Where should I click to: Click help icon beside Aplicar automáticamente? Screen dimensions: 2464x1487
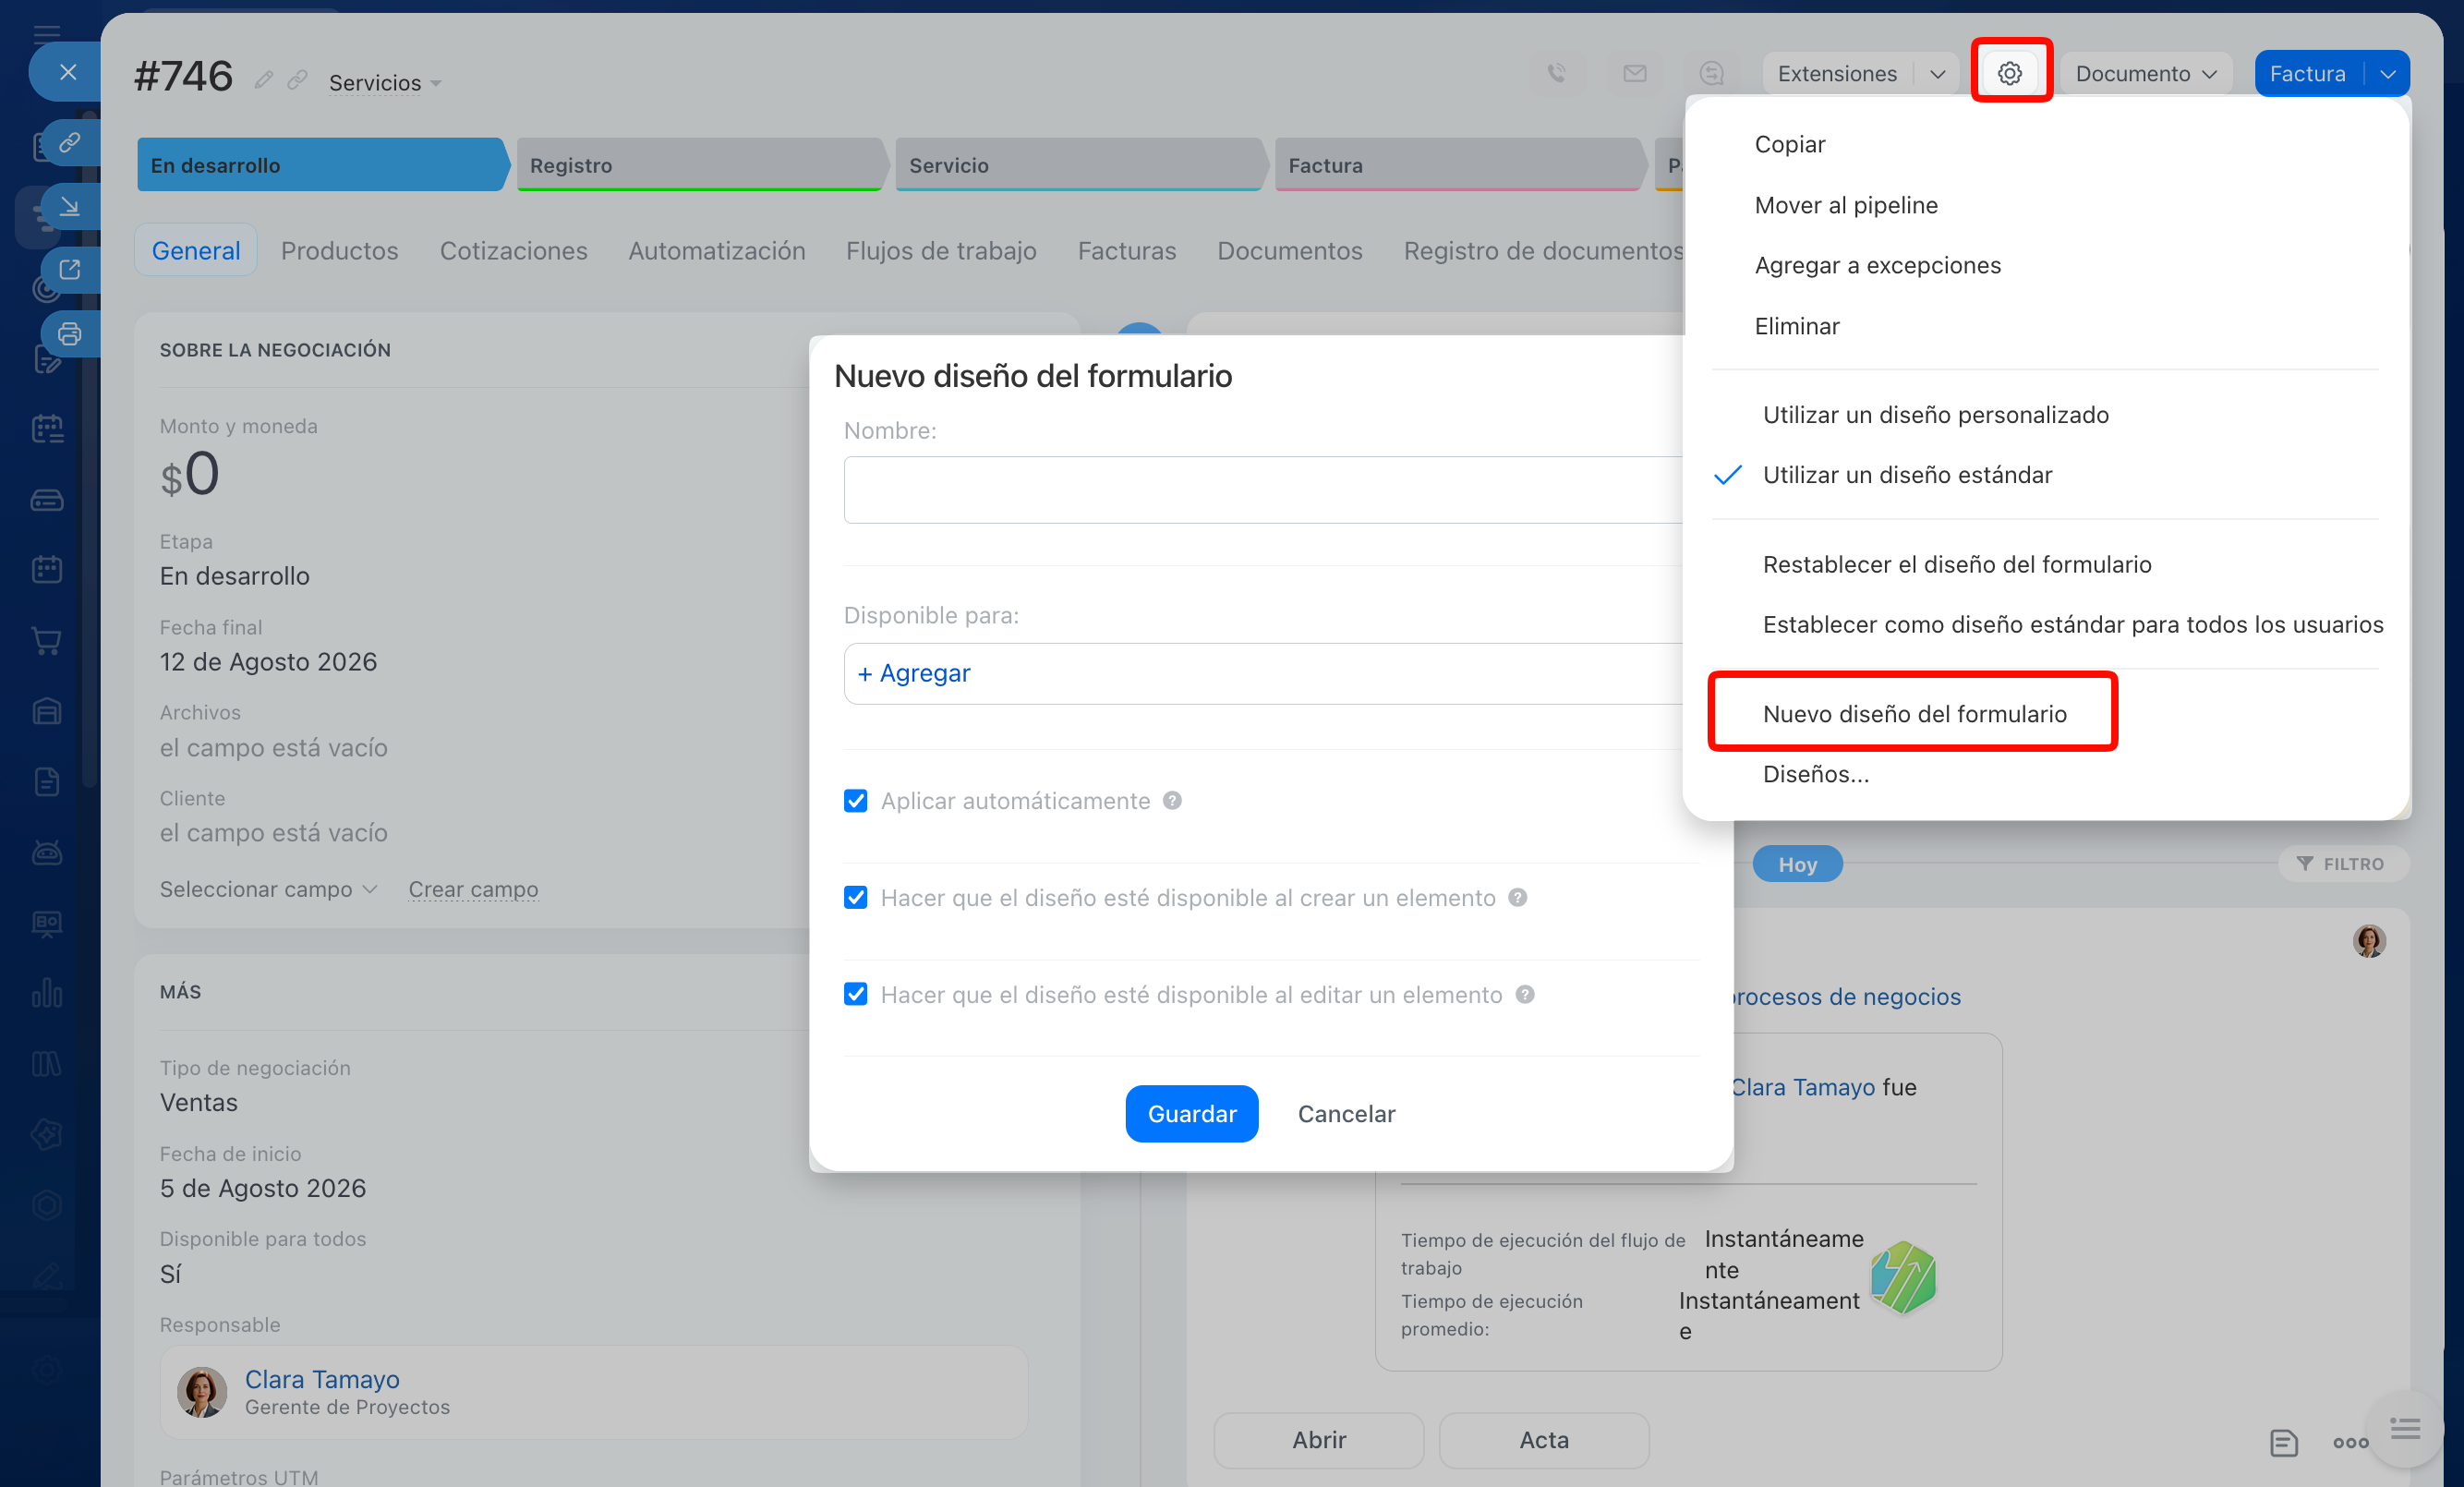pos(1172,800)
